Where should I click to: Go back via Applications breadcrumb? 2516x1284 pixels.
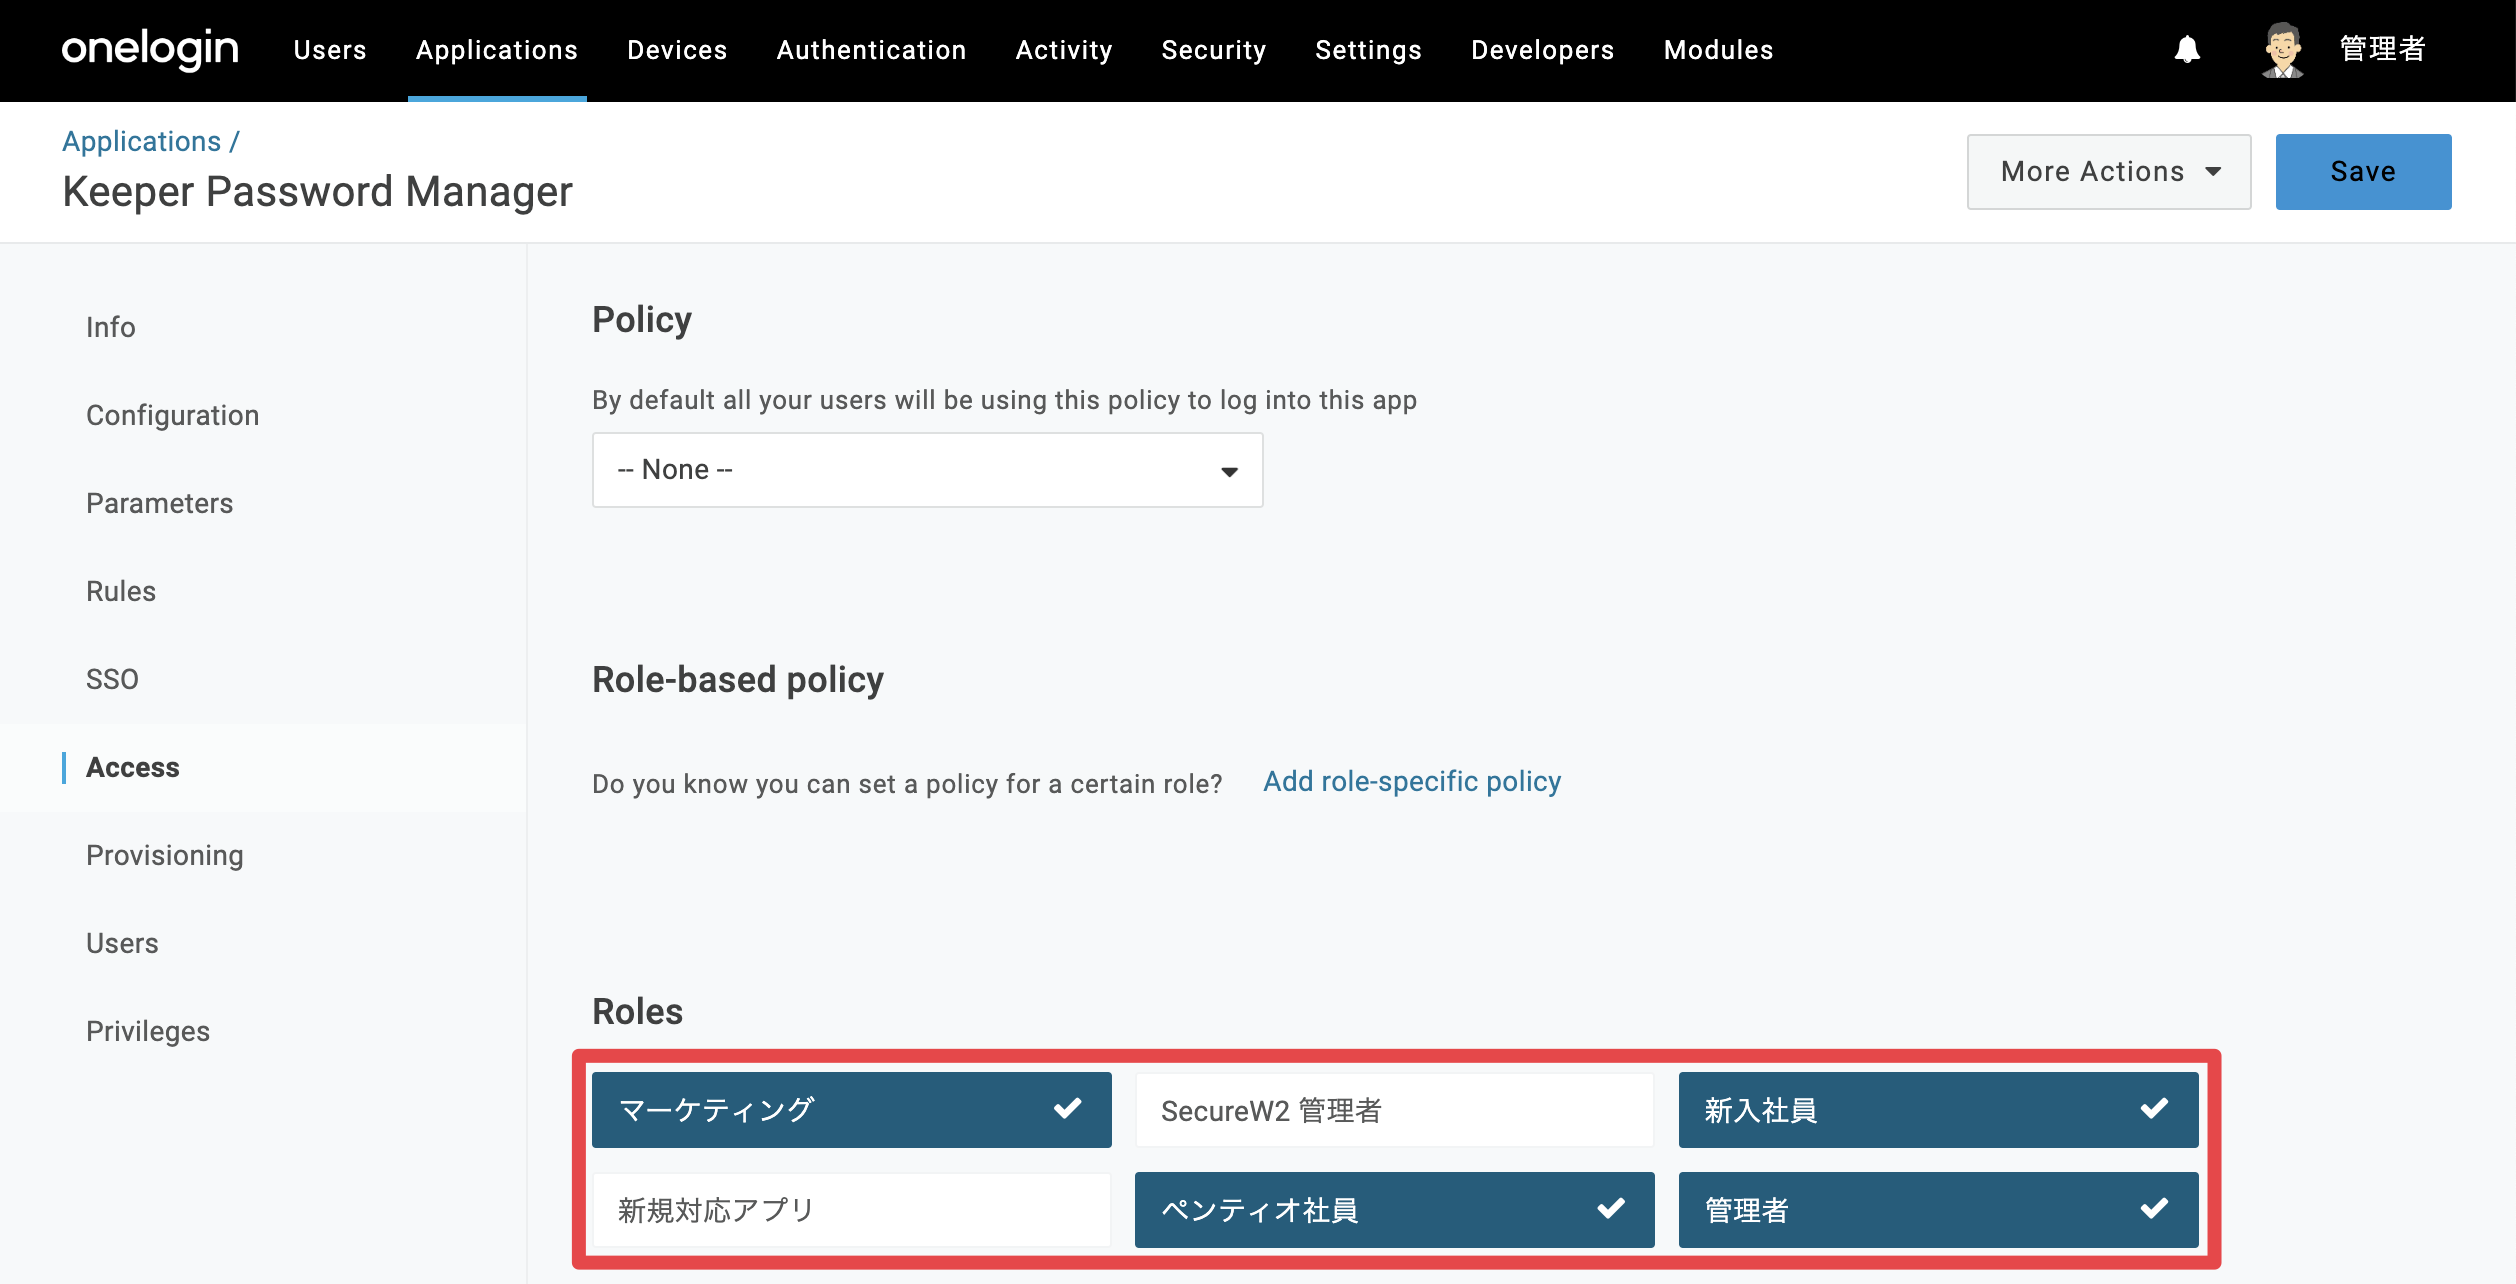(141, 141)
